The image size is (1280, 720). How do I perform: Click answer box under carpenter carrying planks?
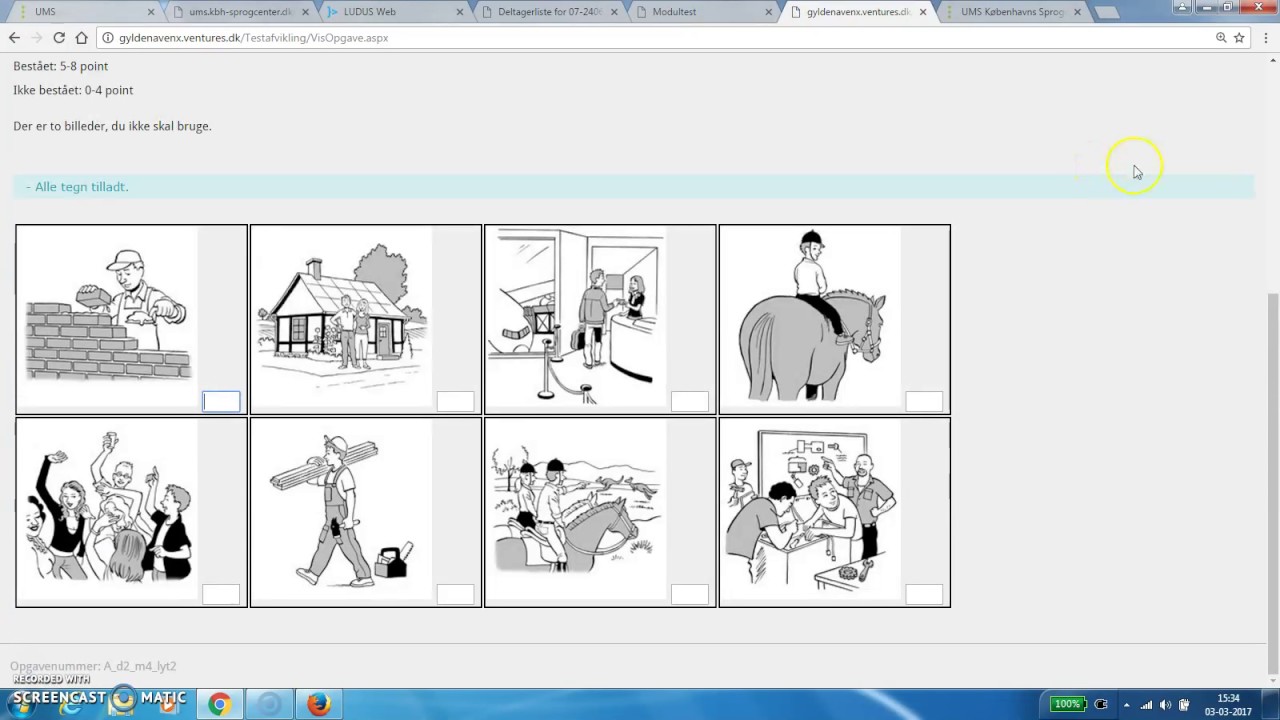[455, 594]
